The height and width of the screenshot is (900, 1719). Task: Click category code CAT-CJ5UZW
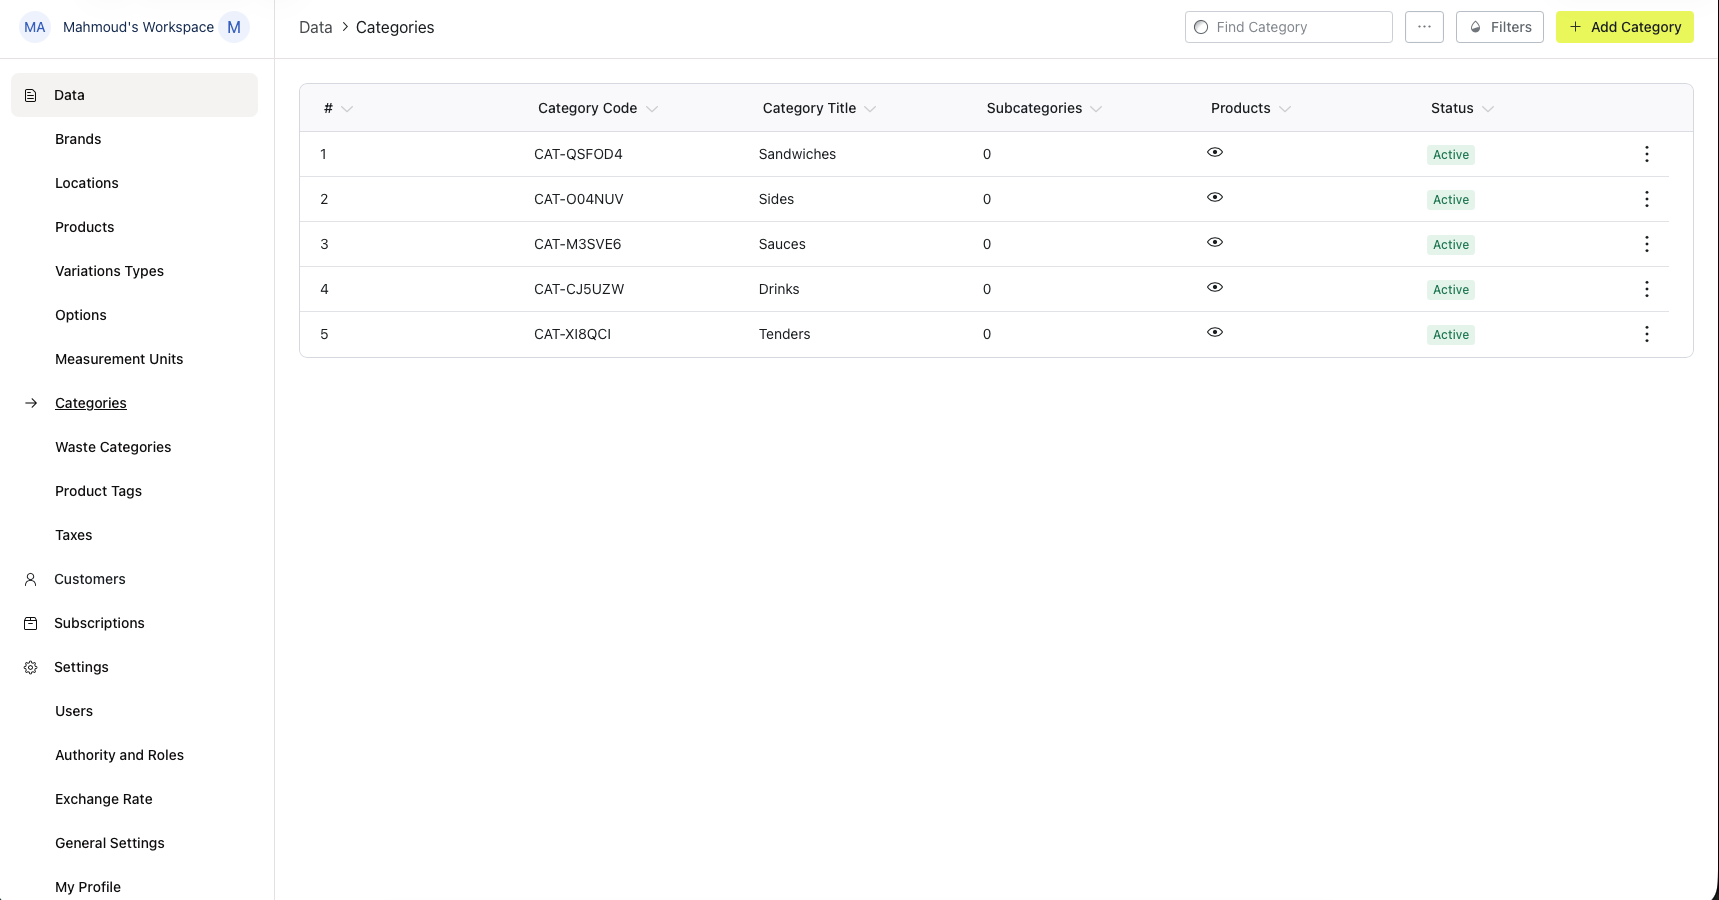(579, 289)
